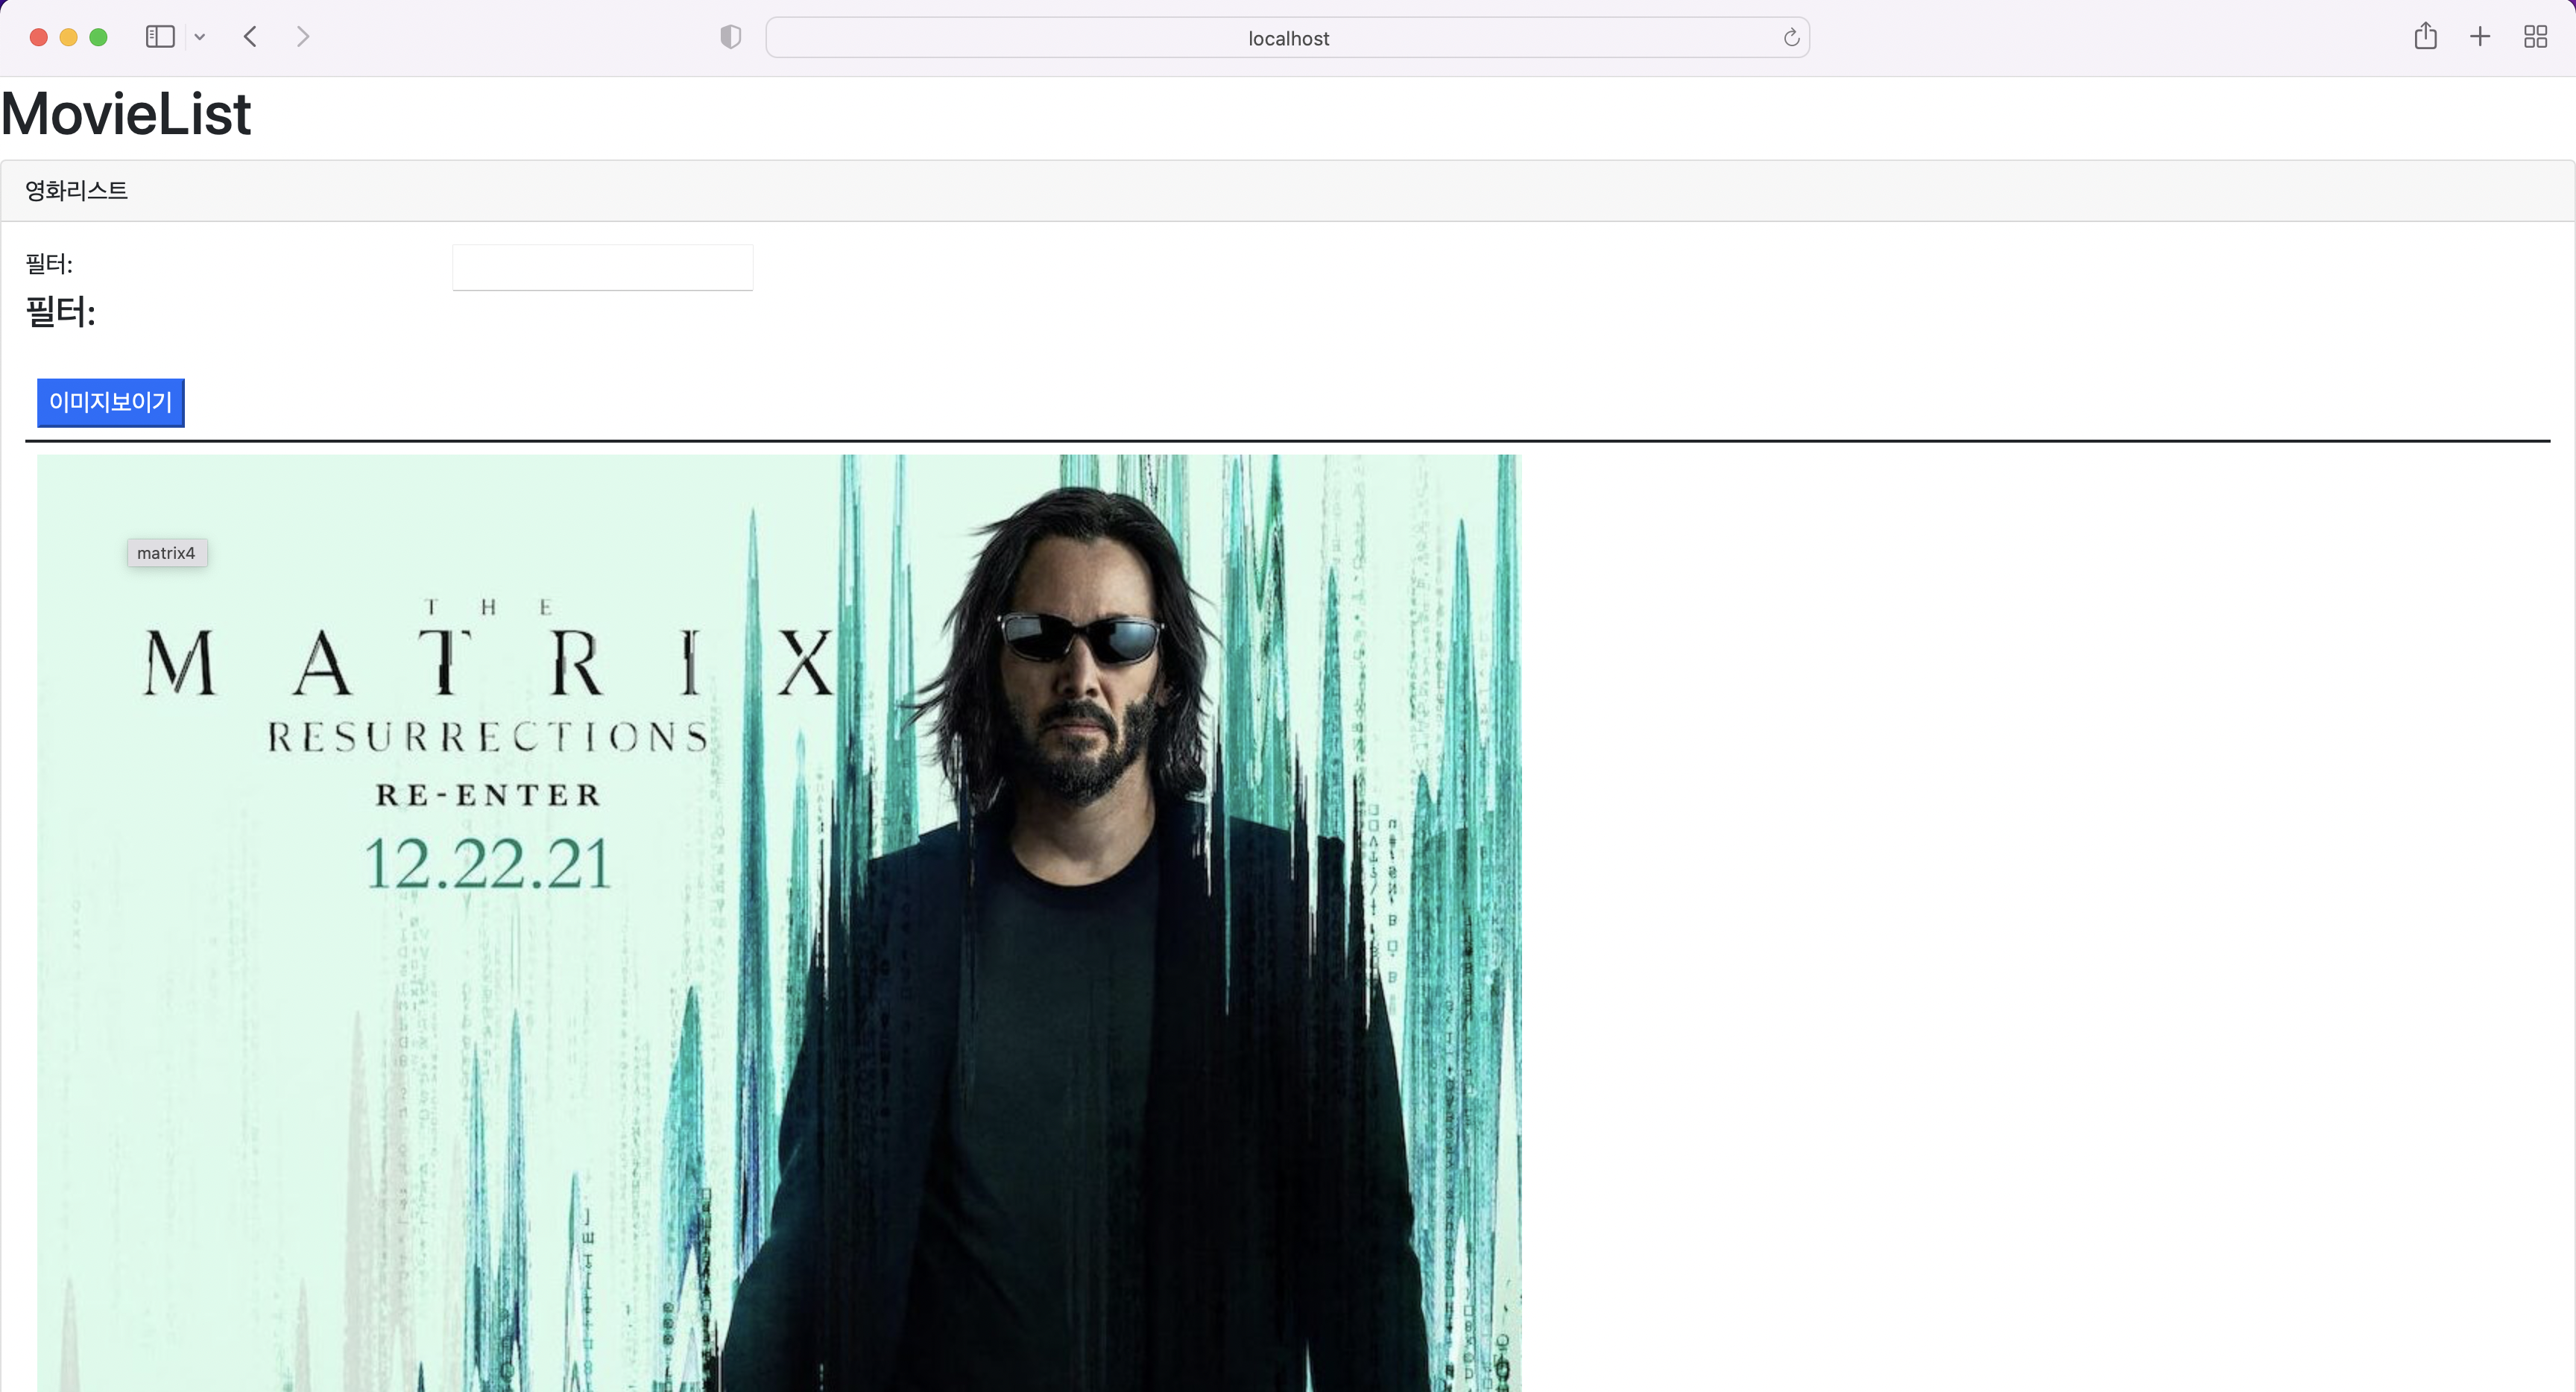Viewport: 2576px width, 1392px height.
Task: Click the Safari sidebar toggle icon
Action: pyautogui.click(x=160, y=37)
